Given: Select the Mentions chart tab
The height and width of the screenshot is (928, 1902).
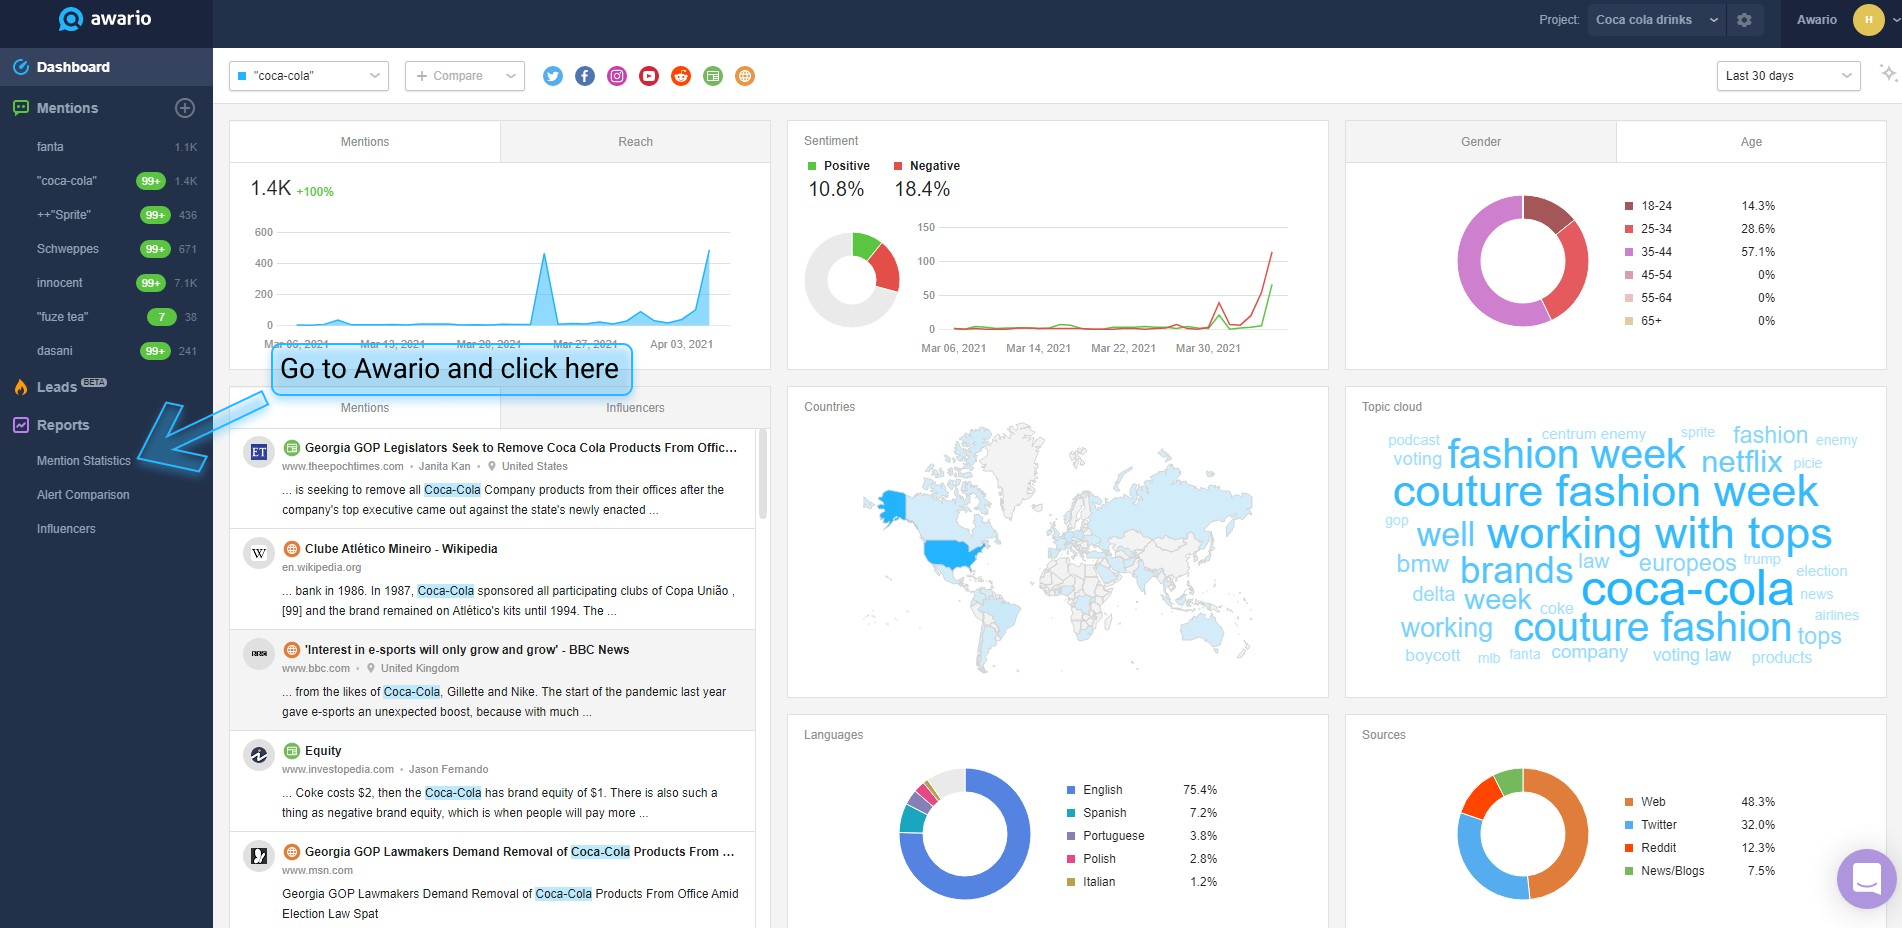Looking at the screenshot, I should coord(365,142).
